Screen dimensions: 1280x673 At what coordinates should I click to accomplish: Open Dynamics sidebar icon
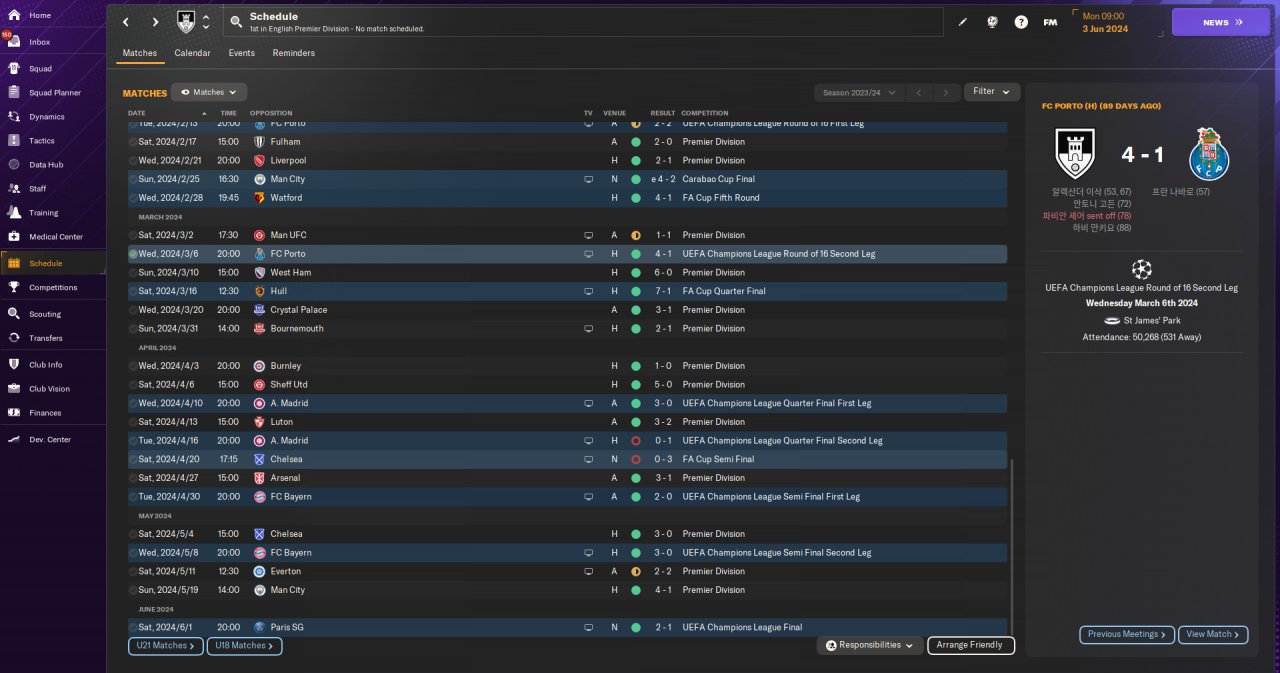(x=14, y=117)
